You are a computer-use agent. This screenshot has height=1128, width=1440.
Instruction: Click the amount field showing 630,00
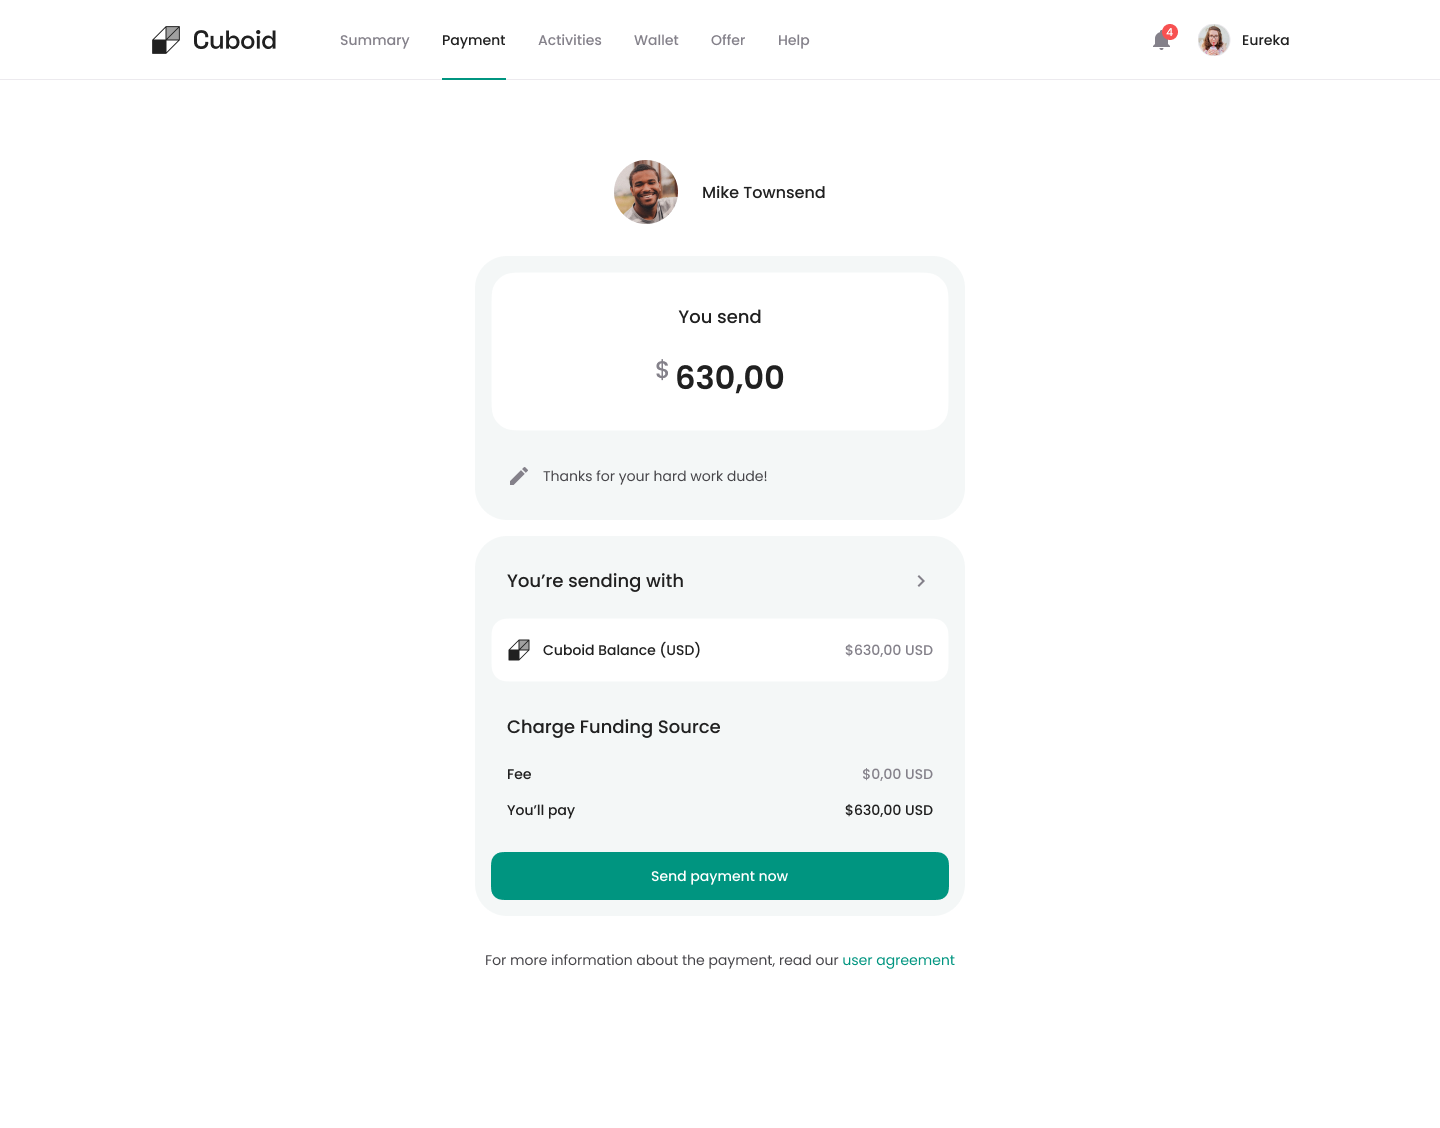(730, 377)
